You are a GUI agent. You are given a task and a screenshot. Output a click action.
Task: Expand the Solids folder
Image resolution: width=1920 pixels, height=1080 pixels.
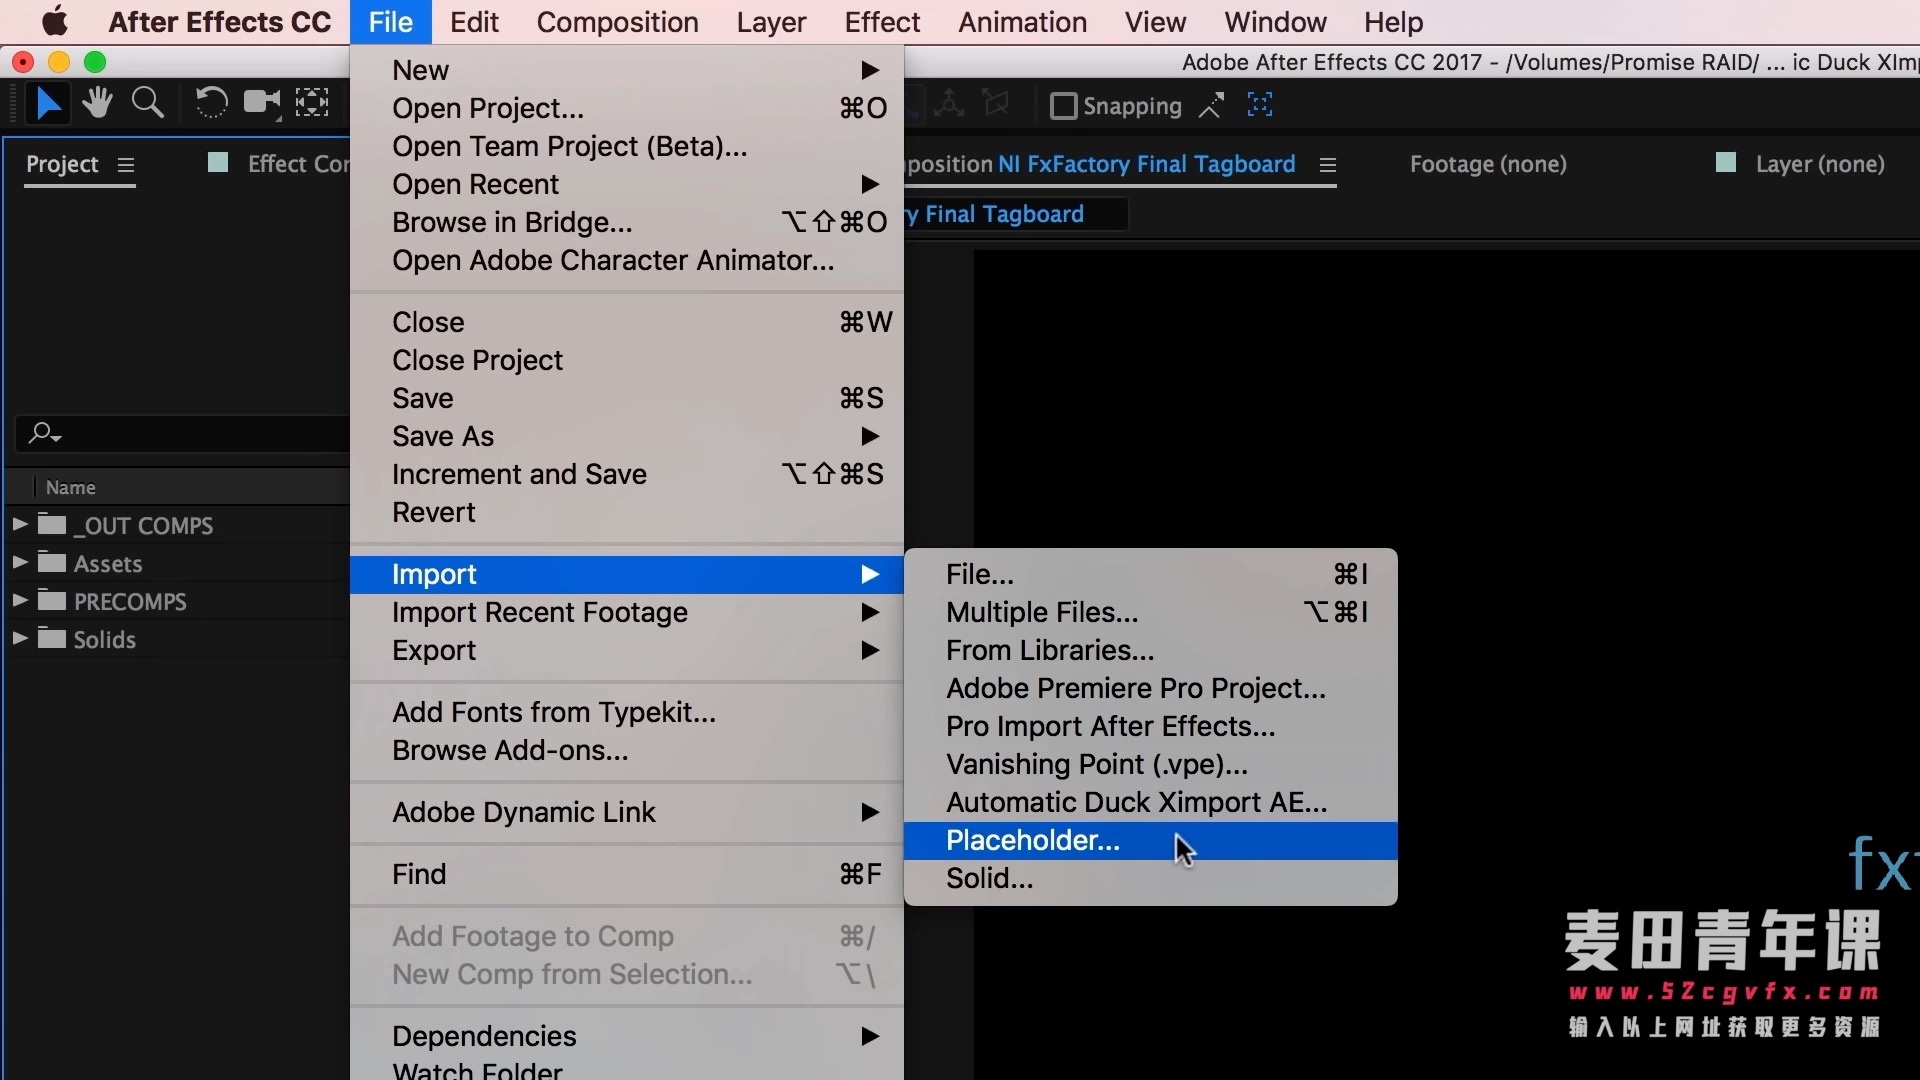(19, 638)
